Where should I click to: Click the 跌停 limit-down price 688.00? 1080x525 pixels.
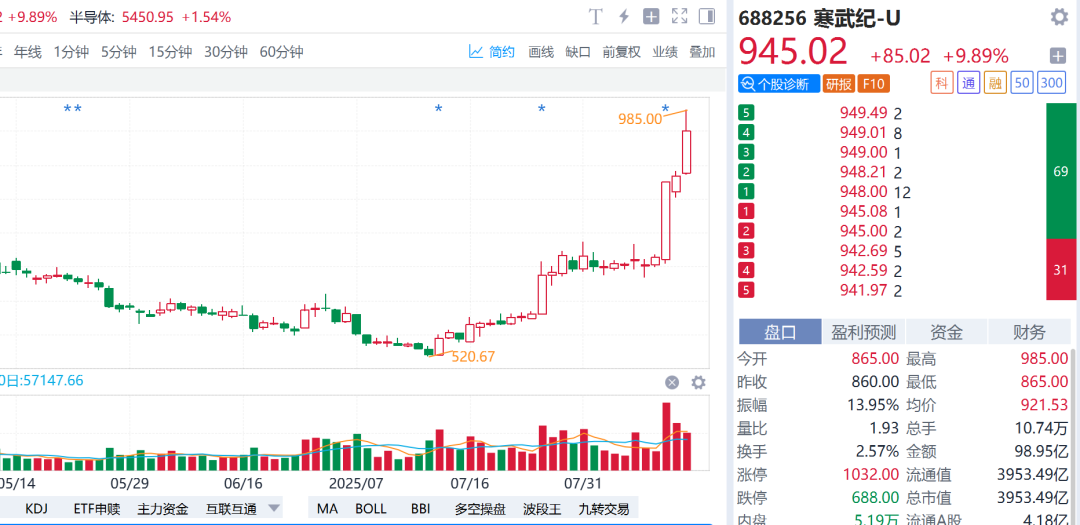coord(876,497)
